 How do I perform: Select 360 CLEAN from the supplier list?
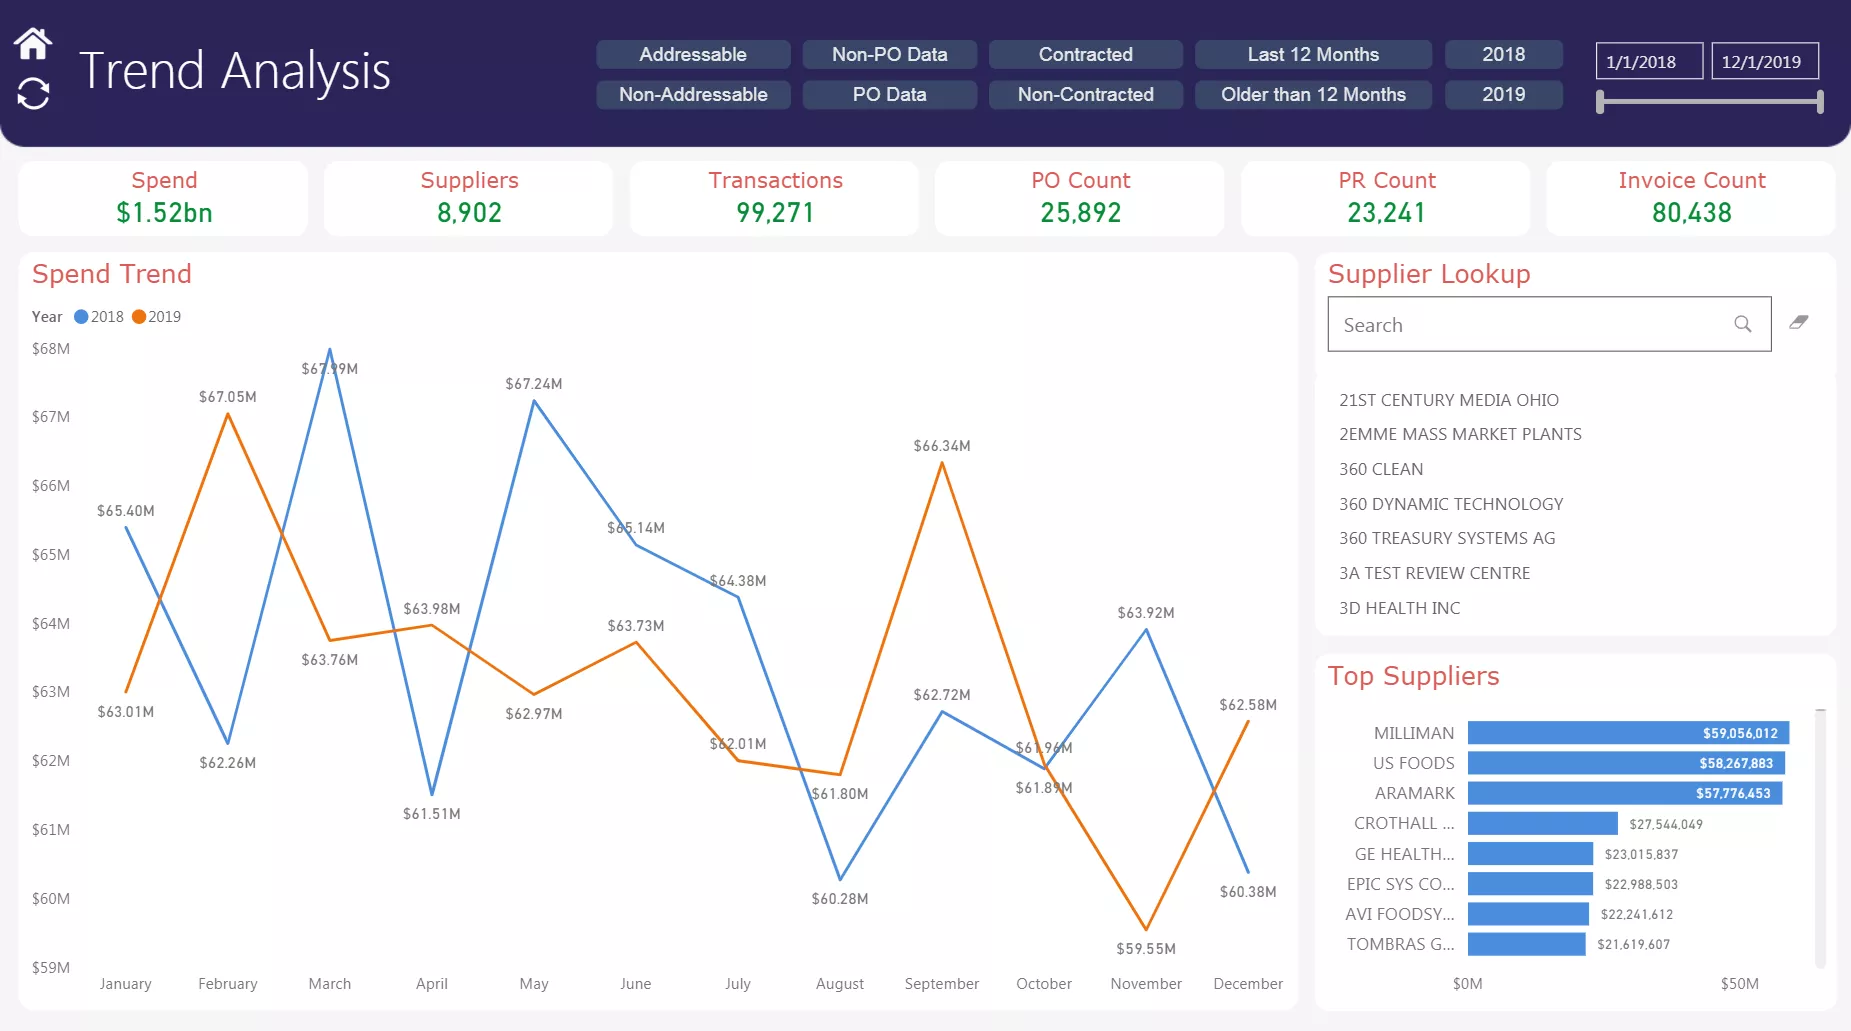point(1382,468)
